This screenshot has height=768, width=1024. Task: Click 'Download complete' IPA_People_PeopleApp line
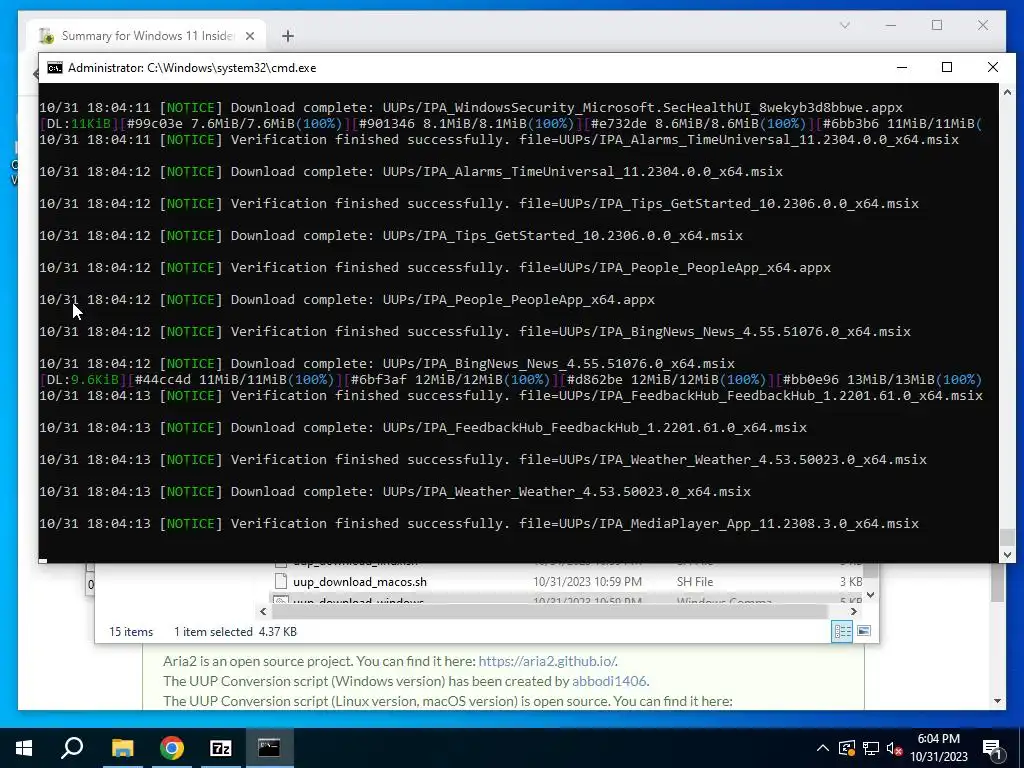tap(347, 300)
